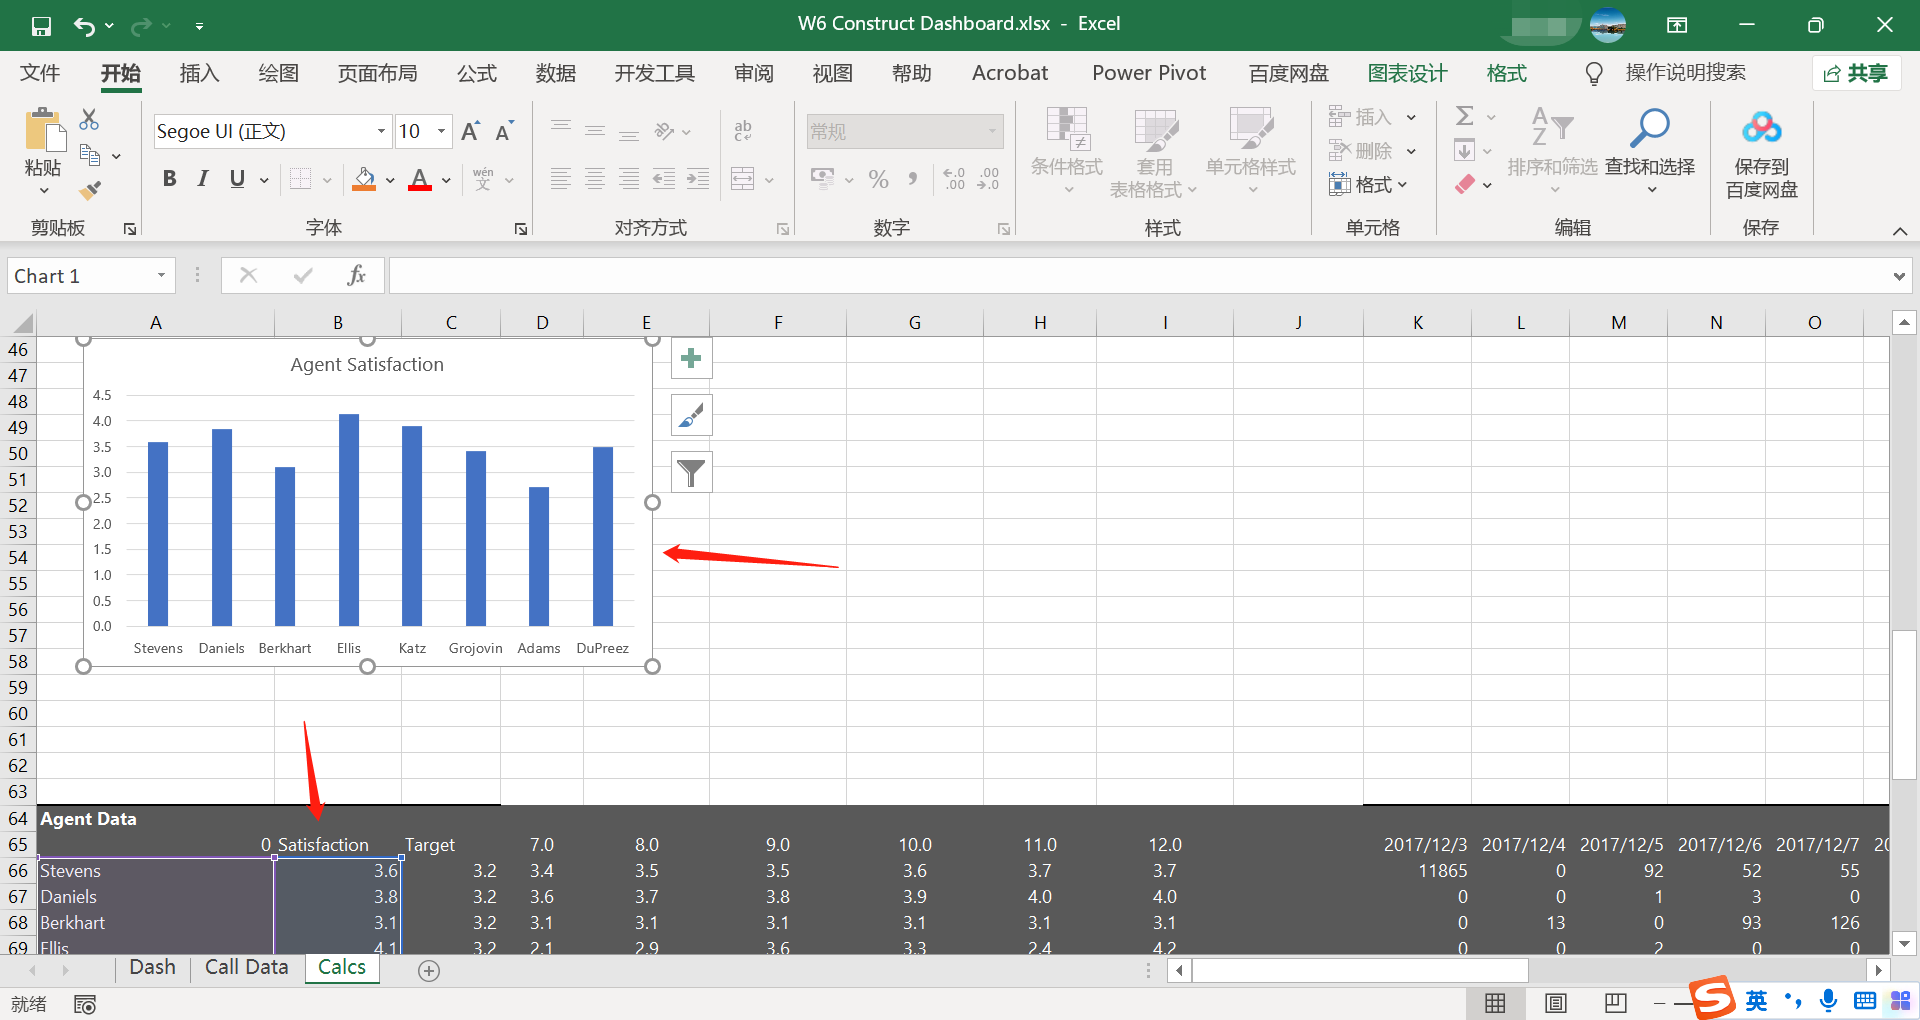The width and height of the screenshot is (1920, 1020).
Task: Click inside the formula bar input
Action: (x=1138, y=276)
